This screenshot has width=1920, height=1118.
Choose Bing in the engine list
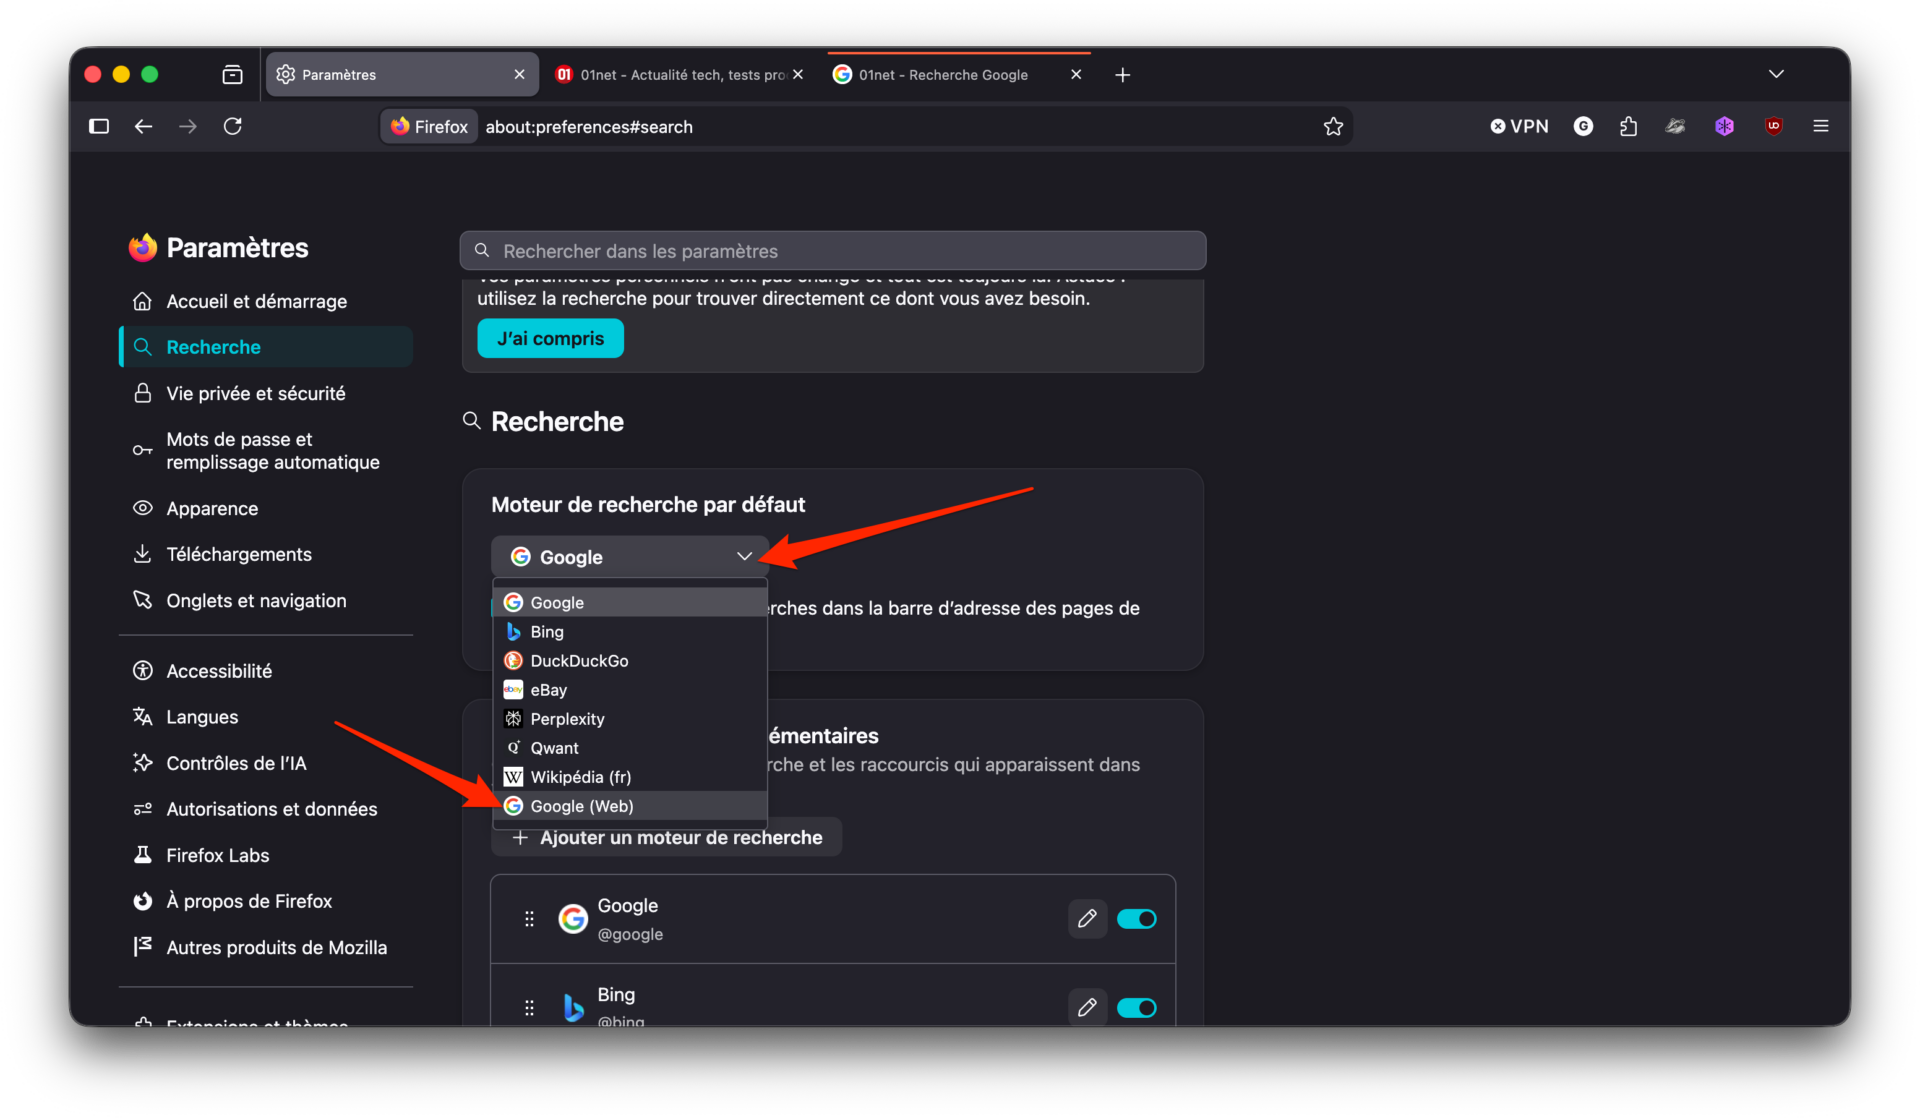click(x=630, y=632)
